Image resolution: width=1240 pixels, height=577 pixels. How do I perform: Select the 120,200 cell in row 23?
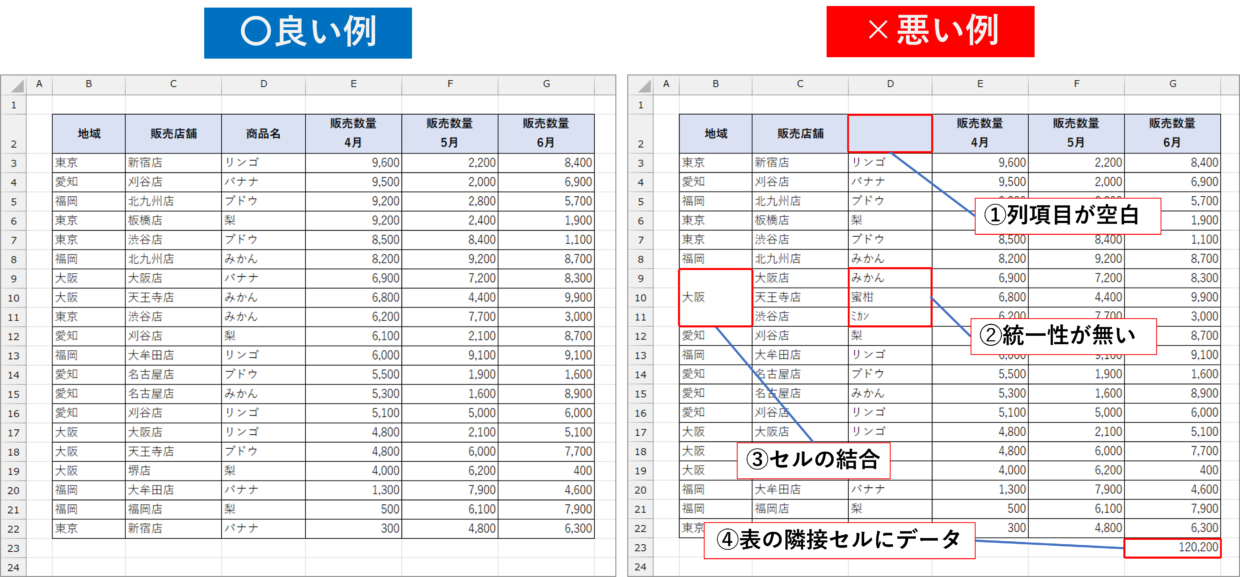tap(1172, 547)
